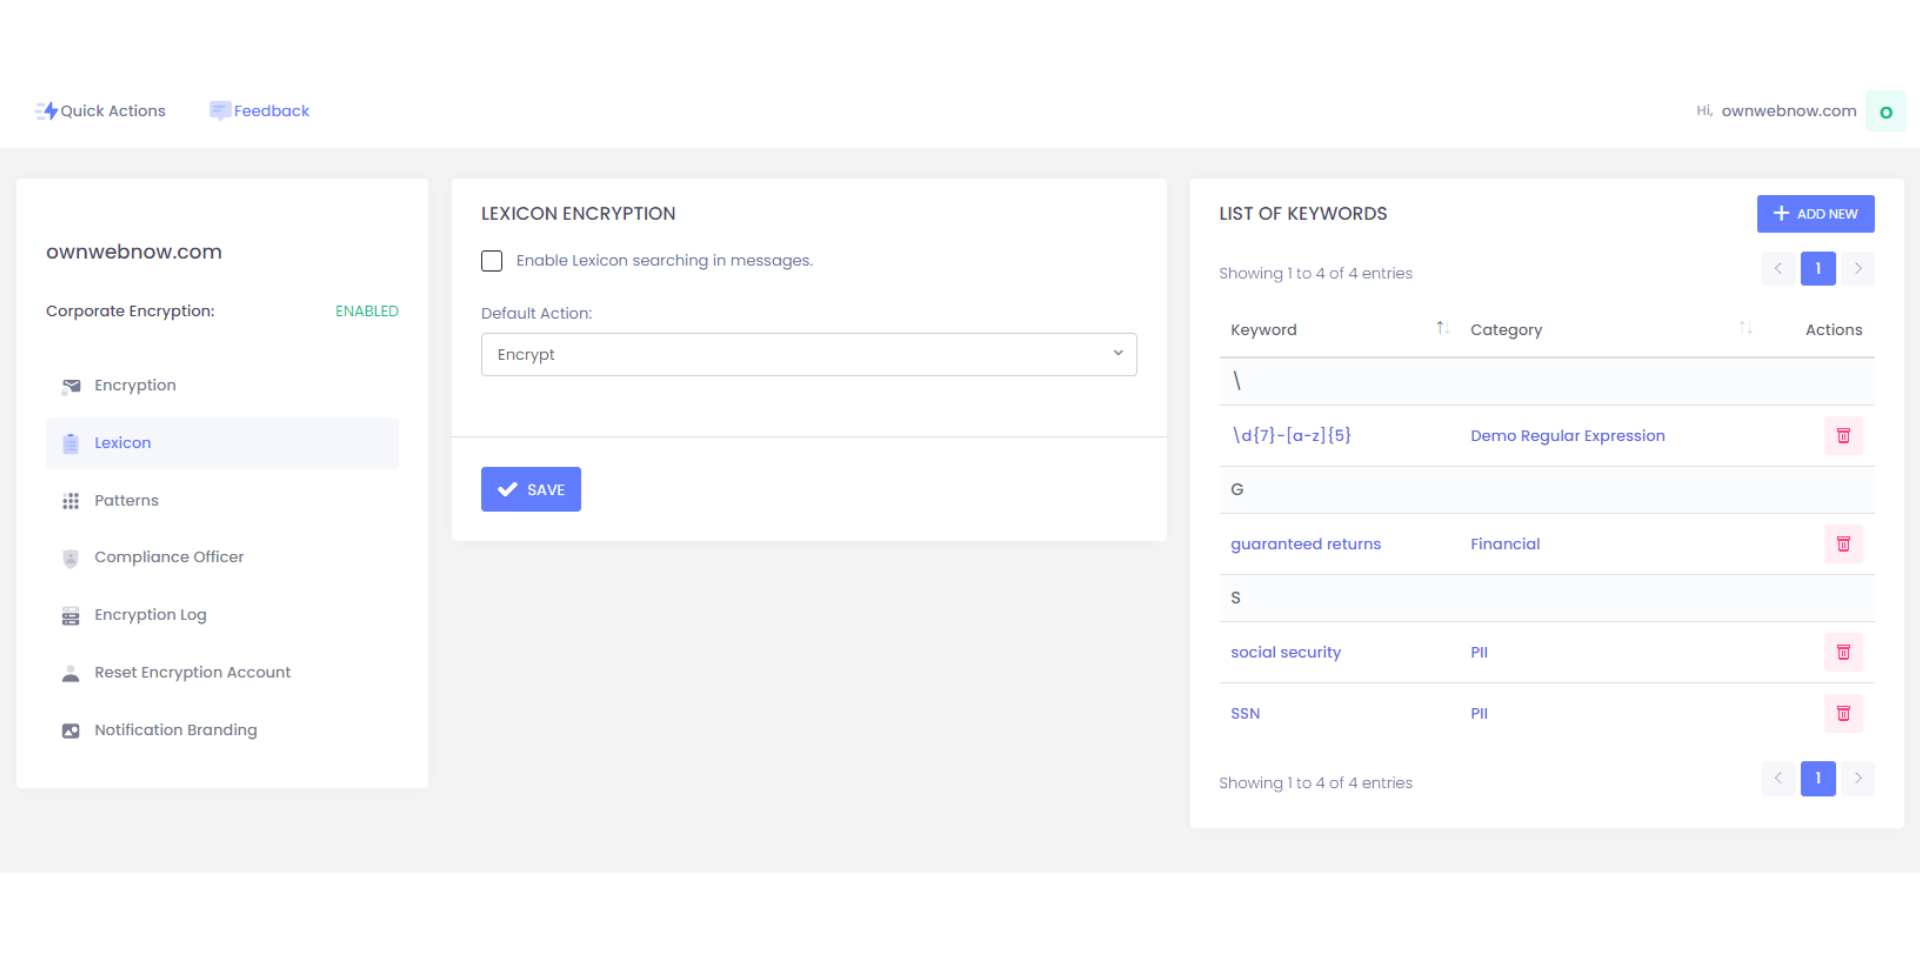This screenshot has height=969, width=1920.
Task: Open the Patterns section
Action: pos(126,501)
